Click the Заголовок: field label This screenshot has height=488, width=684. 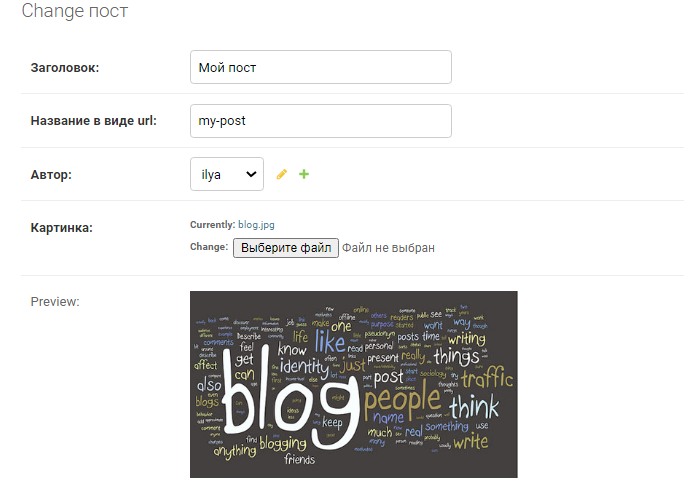pyautogui.click(x=65, y=68)
